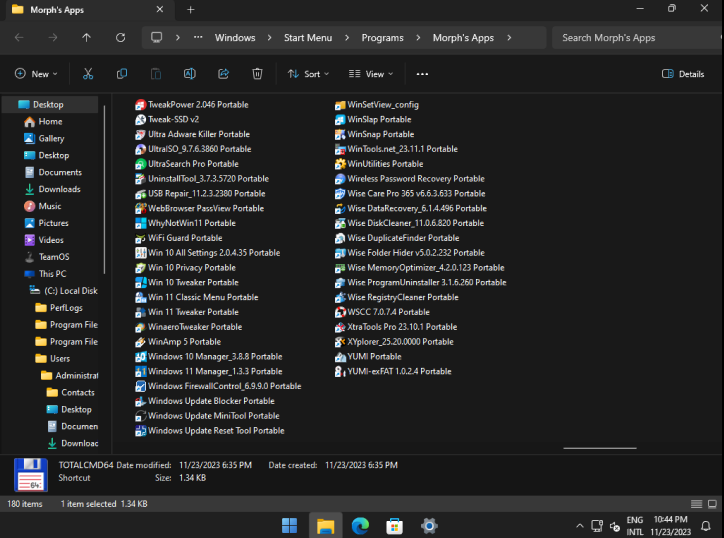Add a new tab
Screen dimensions: 724x538
191,10
